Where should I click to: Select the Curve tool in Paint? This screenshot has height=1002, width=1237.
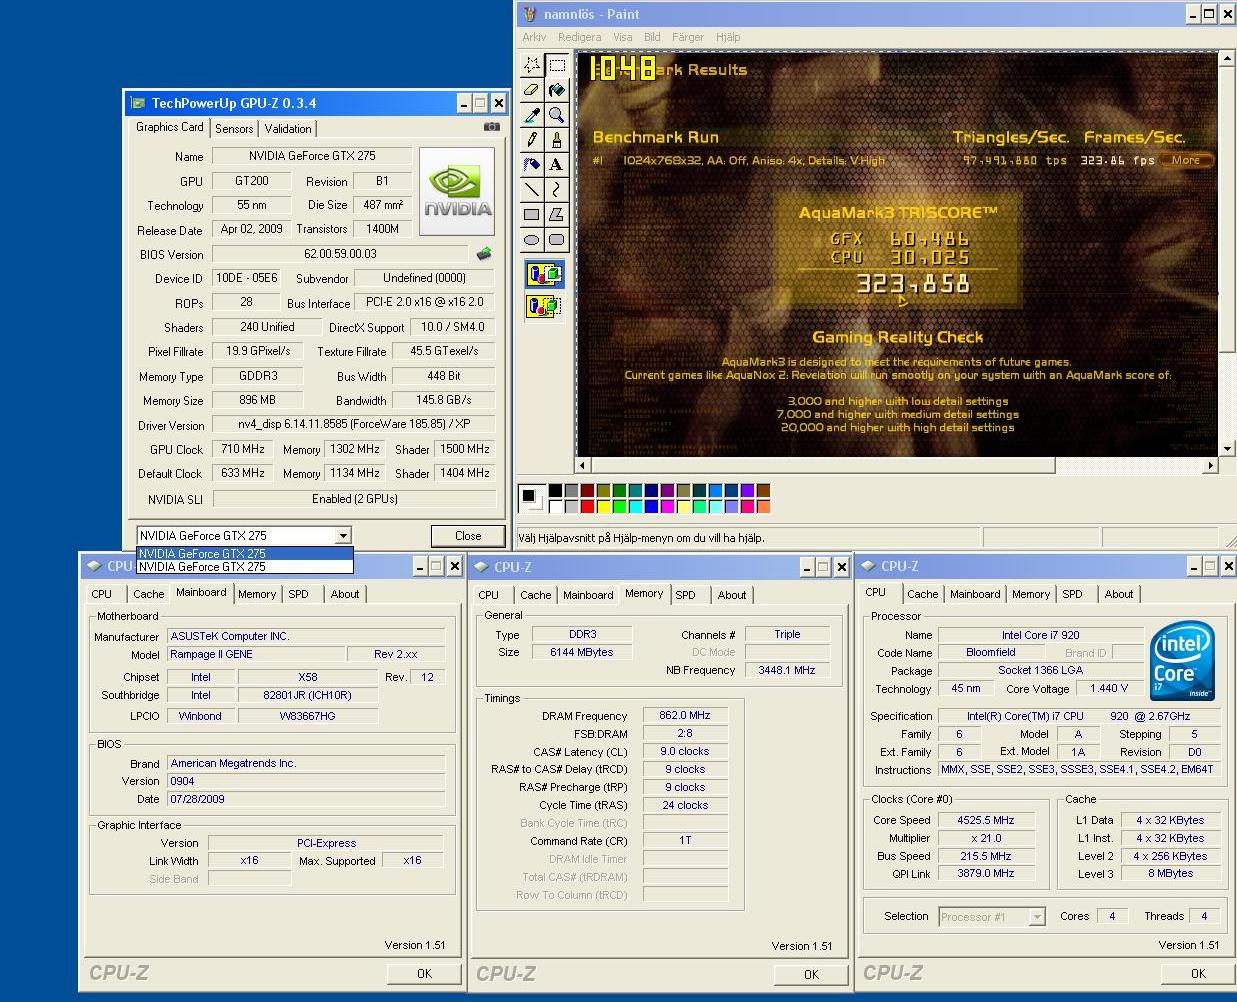click(x=556, y=189)
